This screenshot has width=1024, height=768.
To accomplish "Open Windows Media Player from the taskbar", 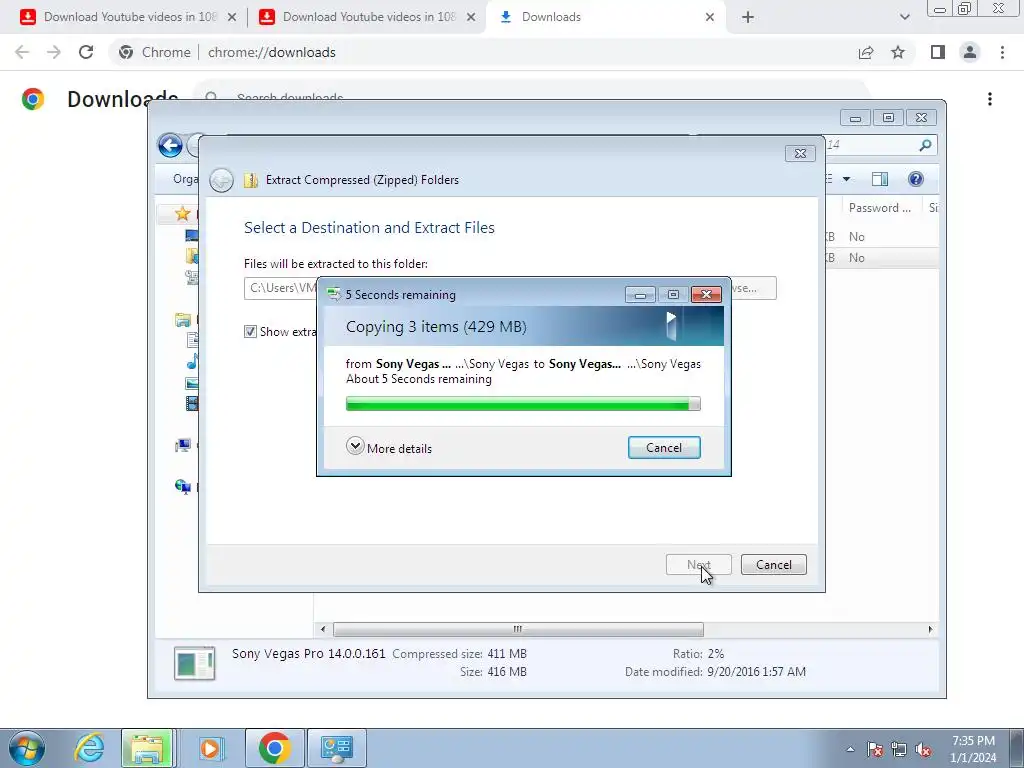I will point(211,748).
